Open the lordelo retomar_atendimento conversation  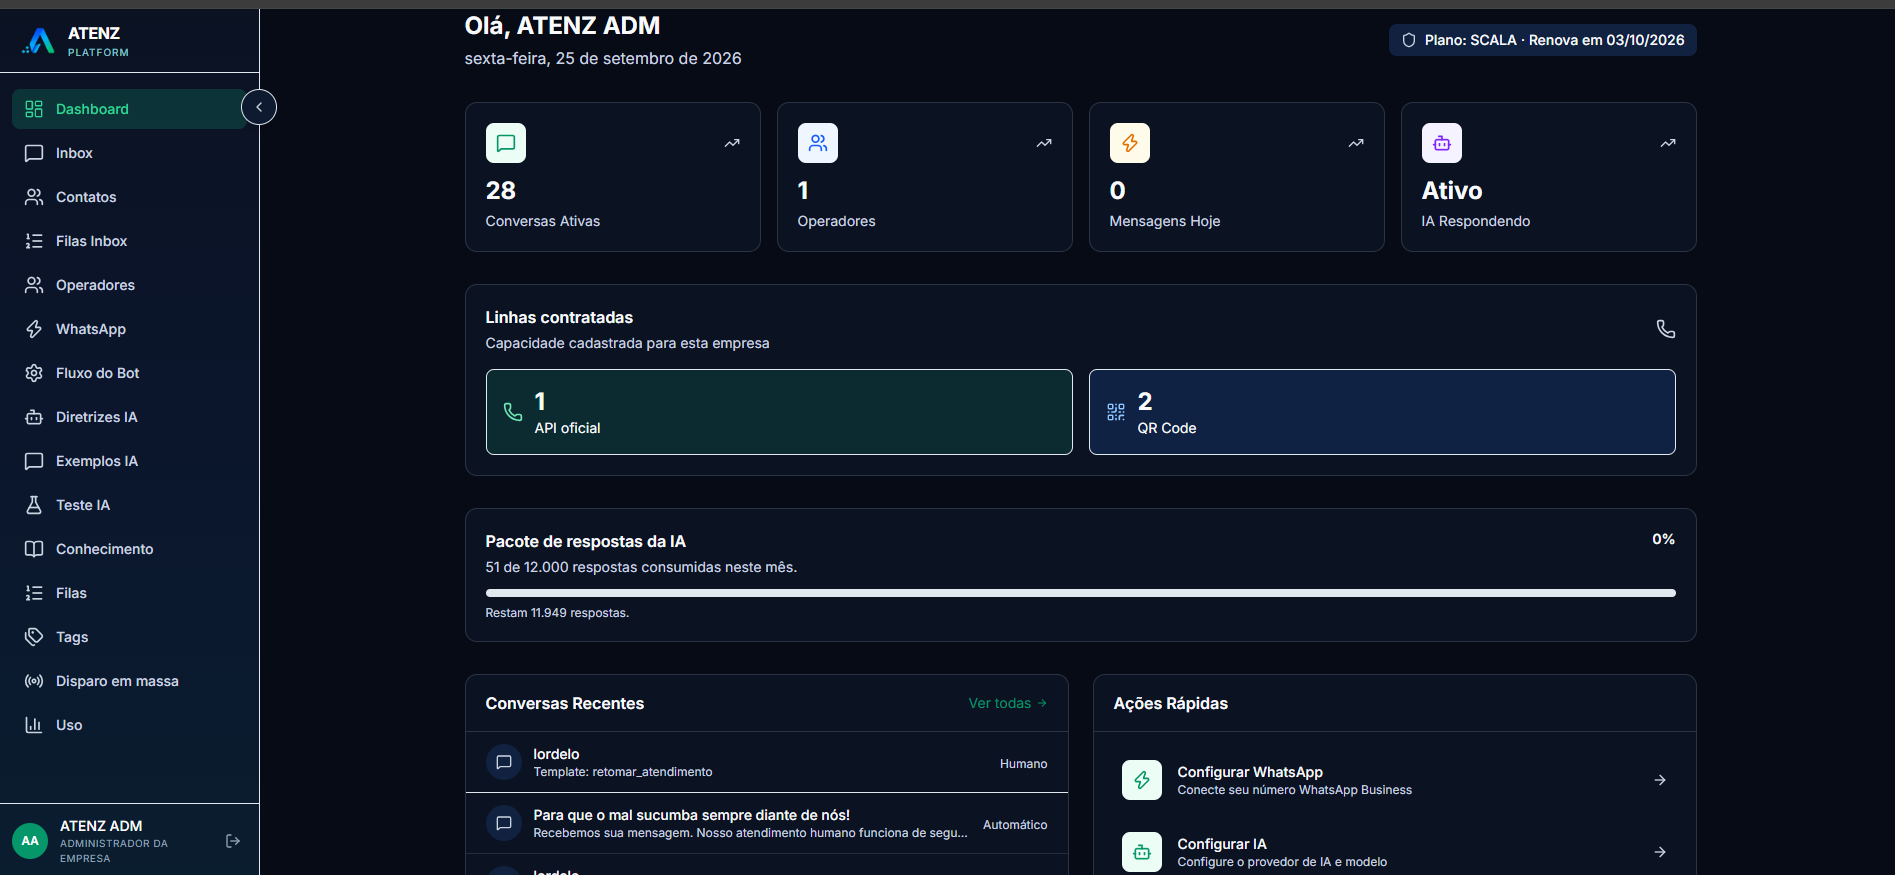pyautogui.click(x=767, y=762)
